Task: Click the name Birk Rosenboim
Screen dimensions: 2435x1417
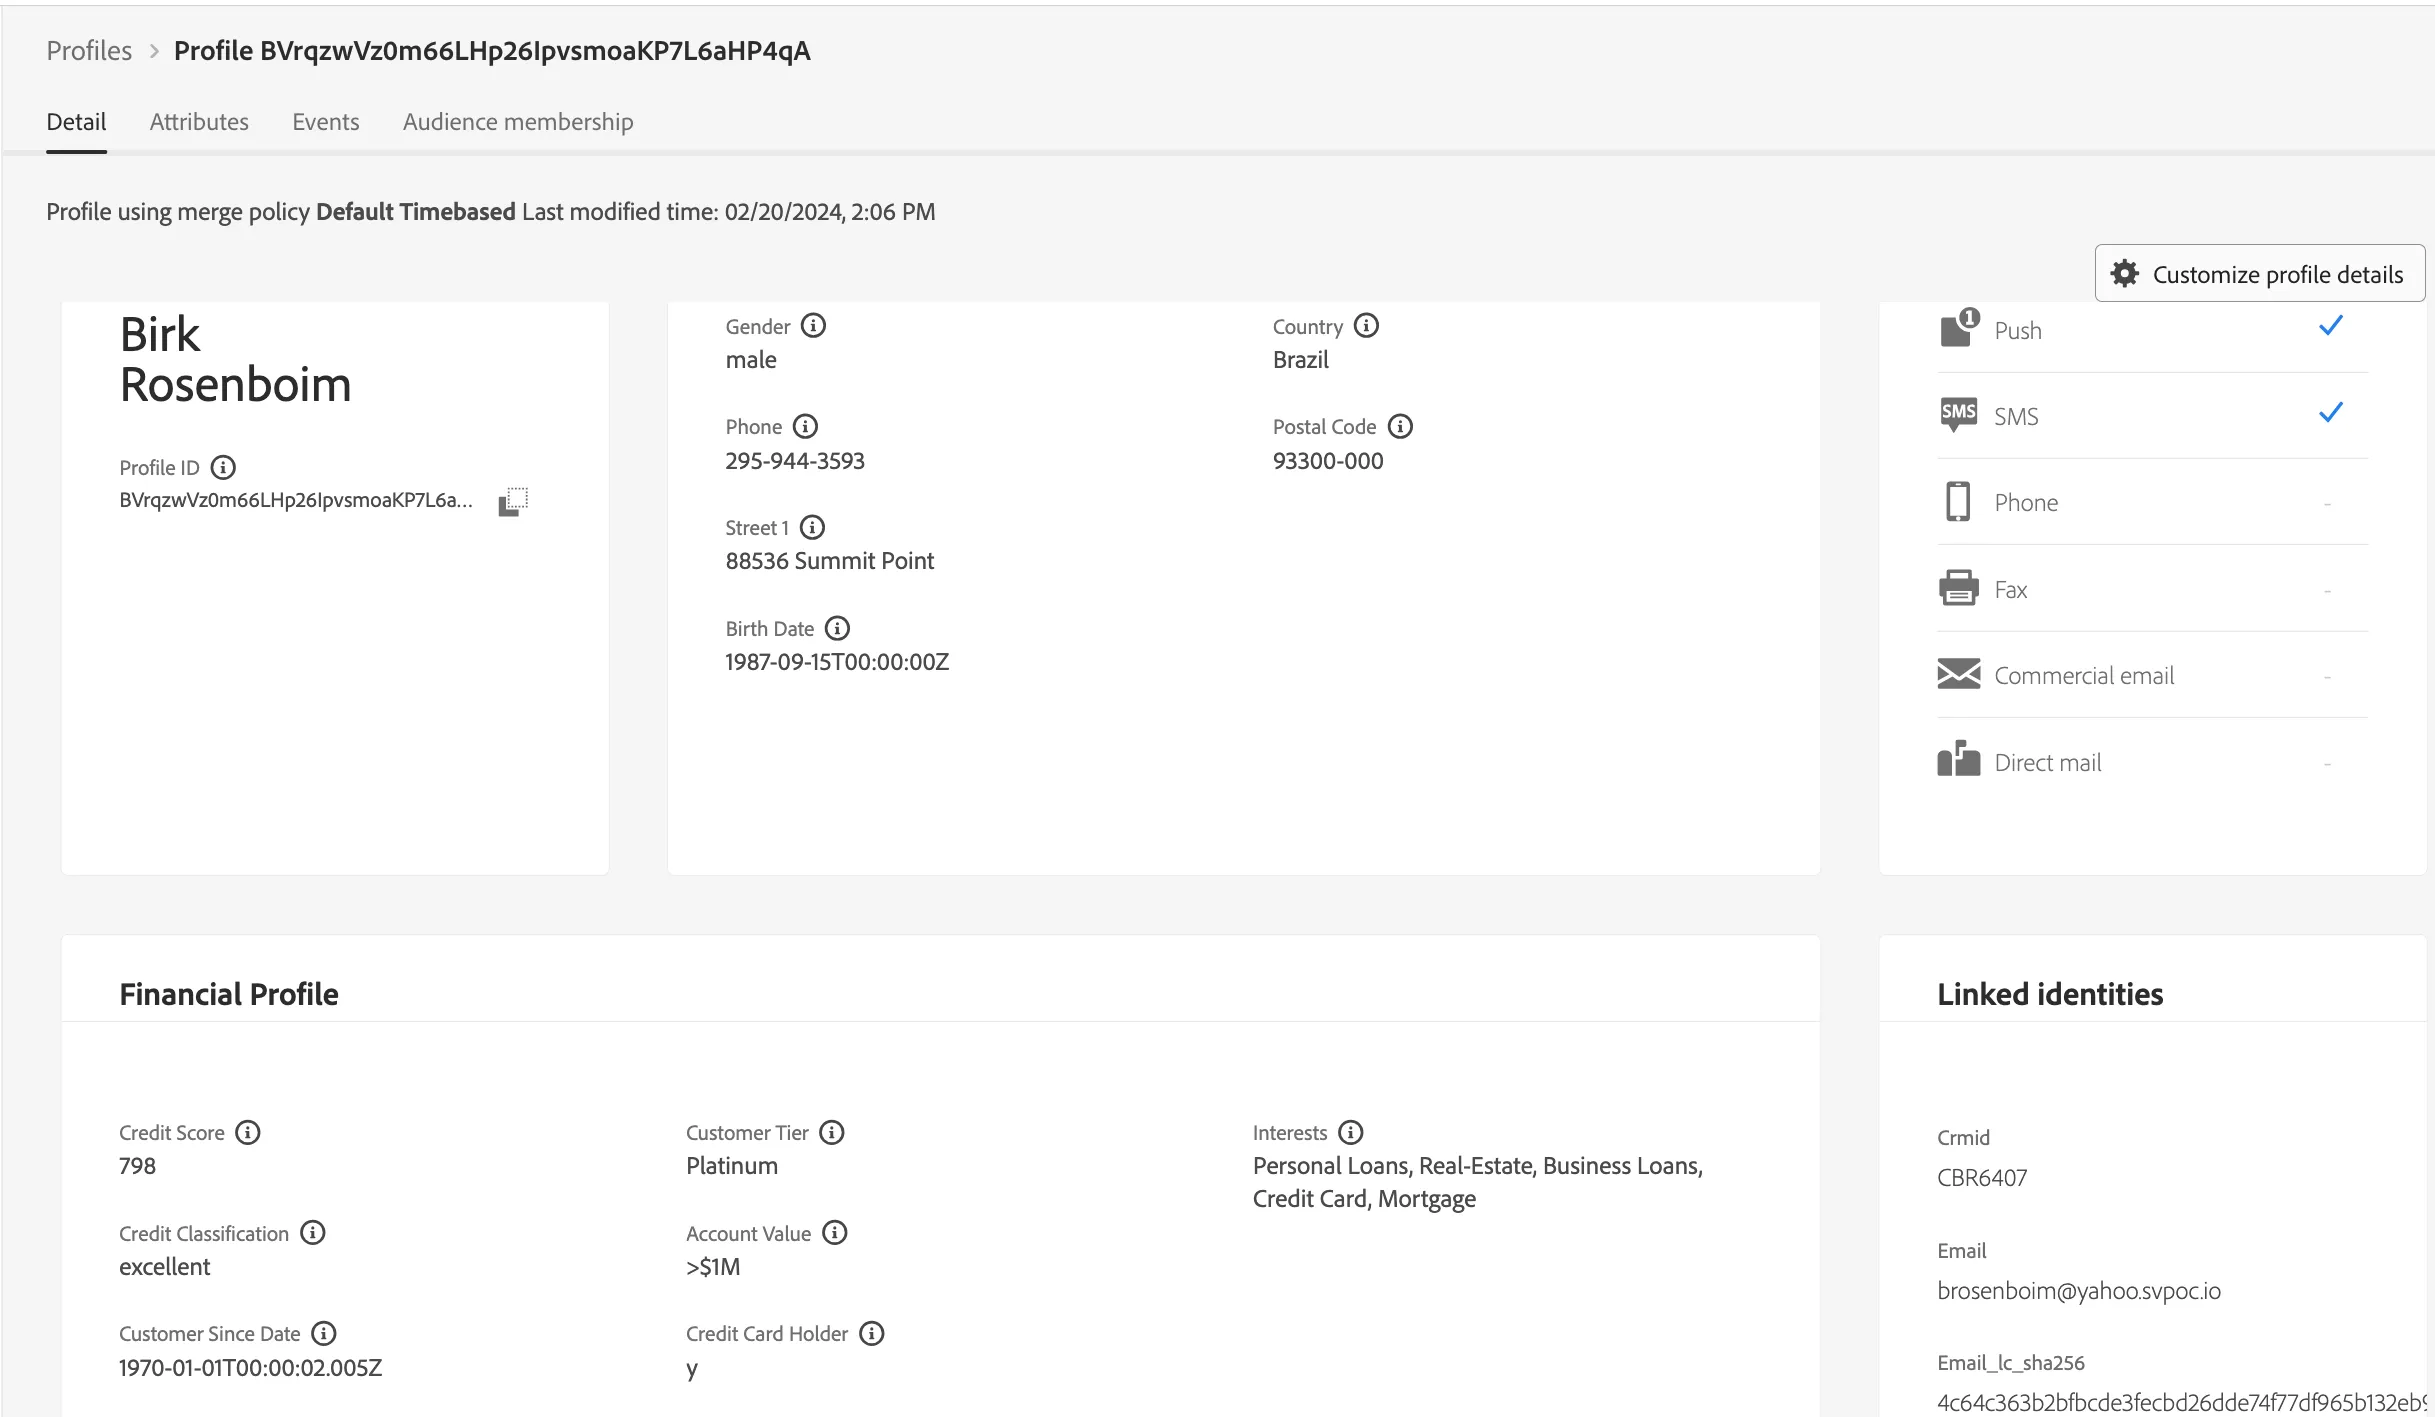Action: click(x=236, y=360)
